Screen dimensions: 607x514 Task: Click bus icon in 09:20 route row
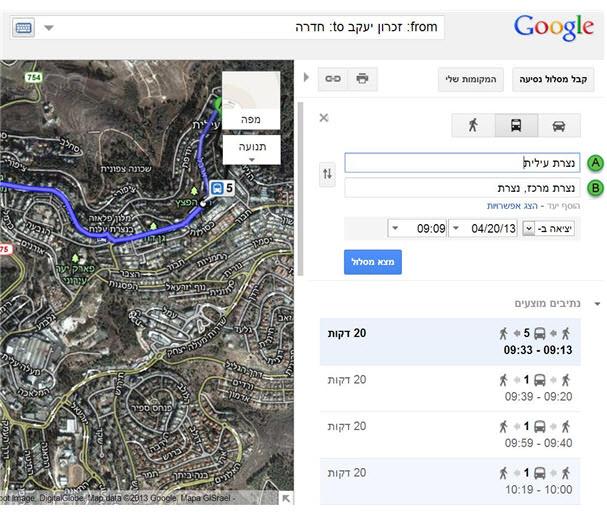(x=540, y=380)
